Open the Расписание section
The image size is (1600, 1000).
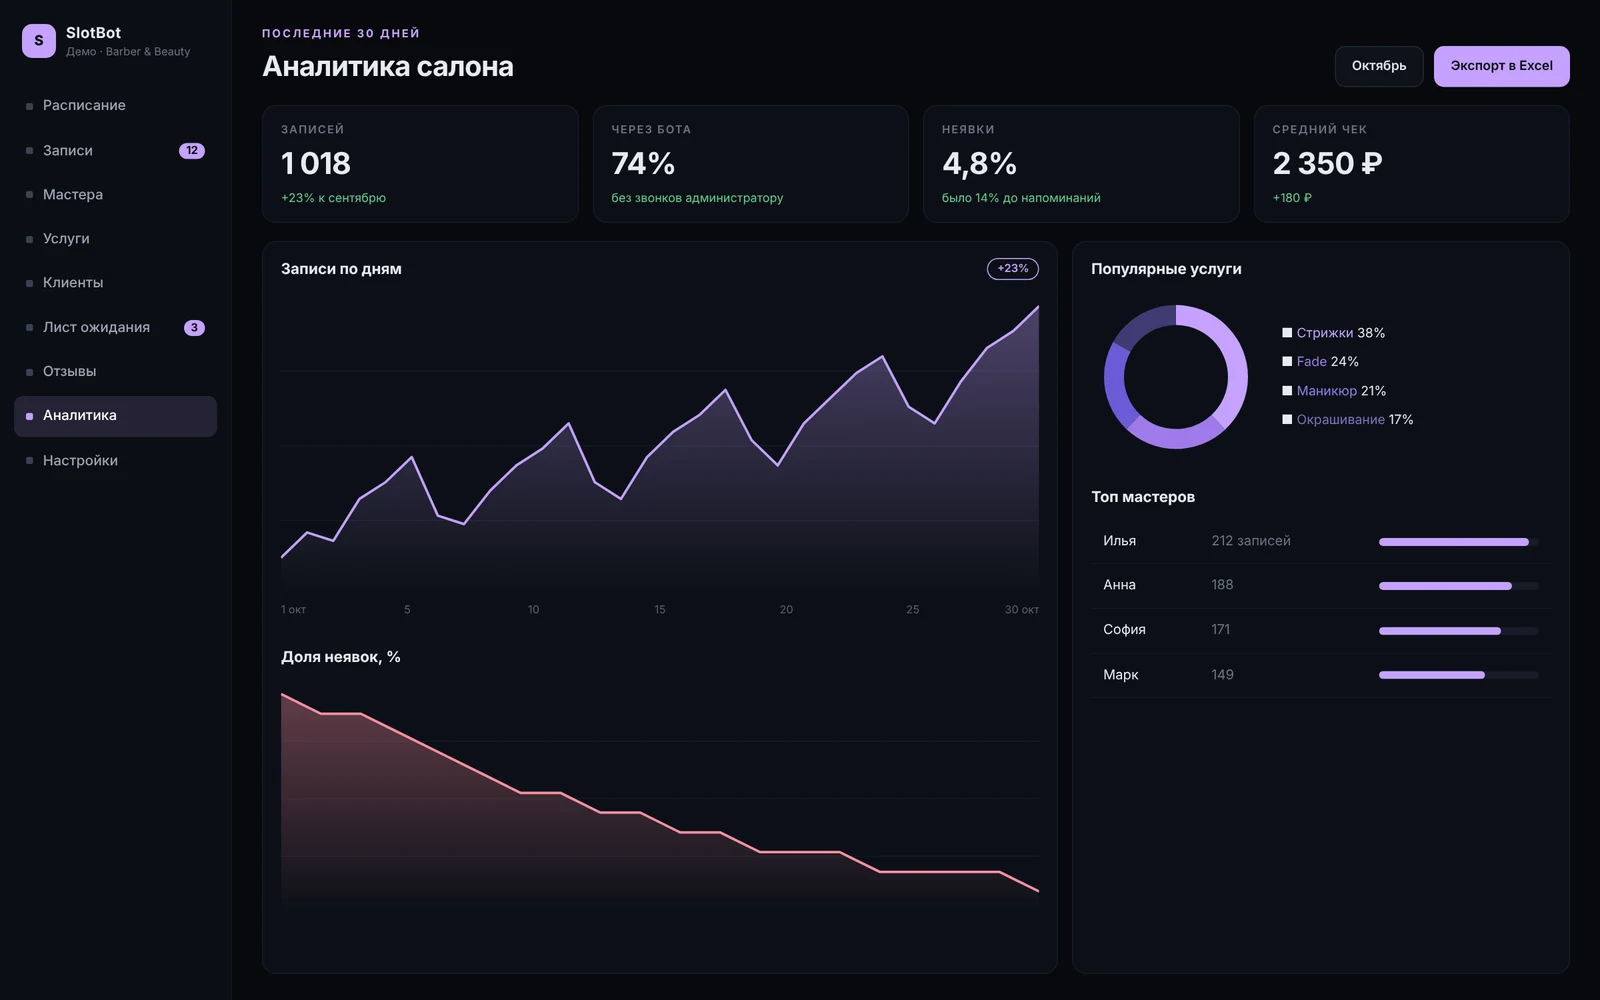pyautogui.click(x=115, y=105)
